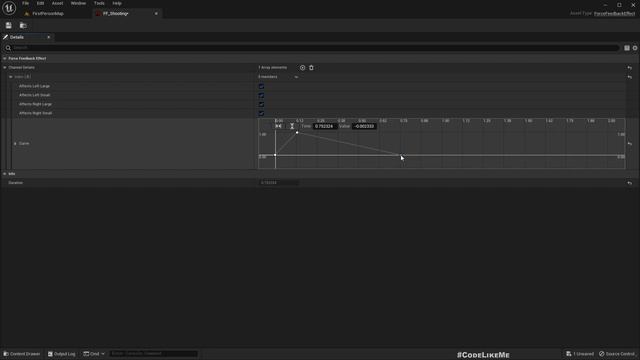Close the Details panel tab

(x=49, y=37)
